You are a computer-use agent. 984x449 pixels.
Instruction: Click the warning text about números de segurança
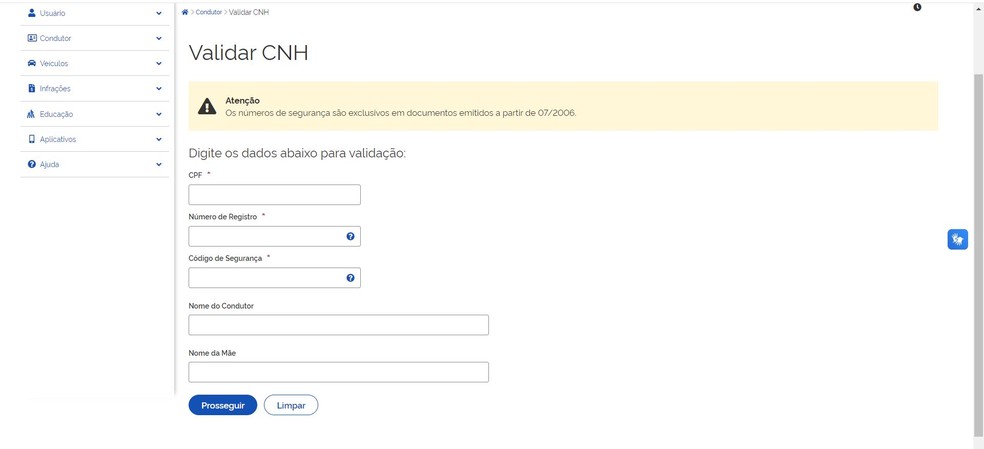point(400,113)
